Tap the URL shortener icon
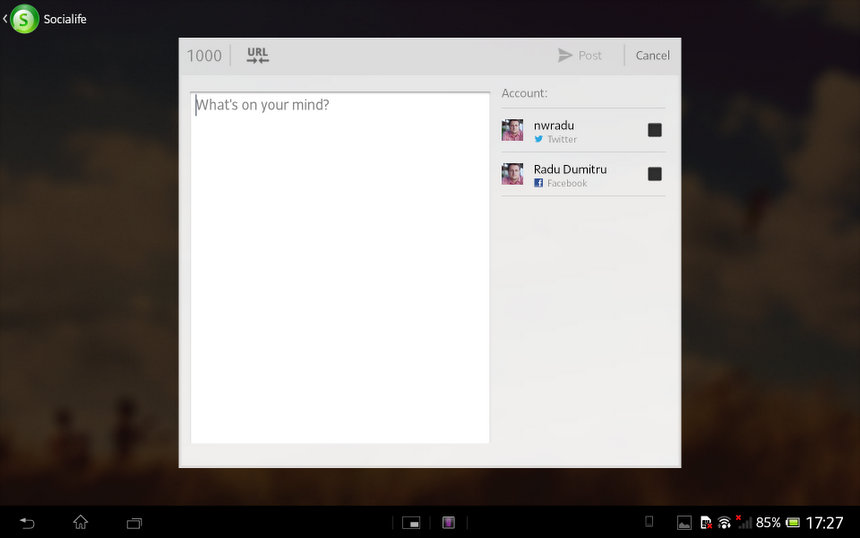 pyautogui.click(x=258, y=55)
